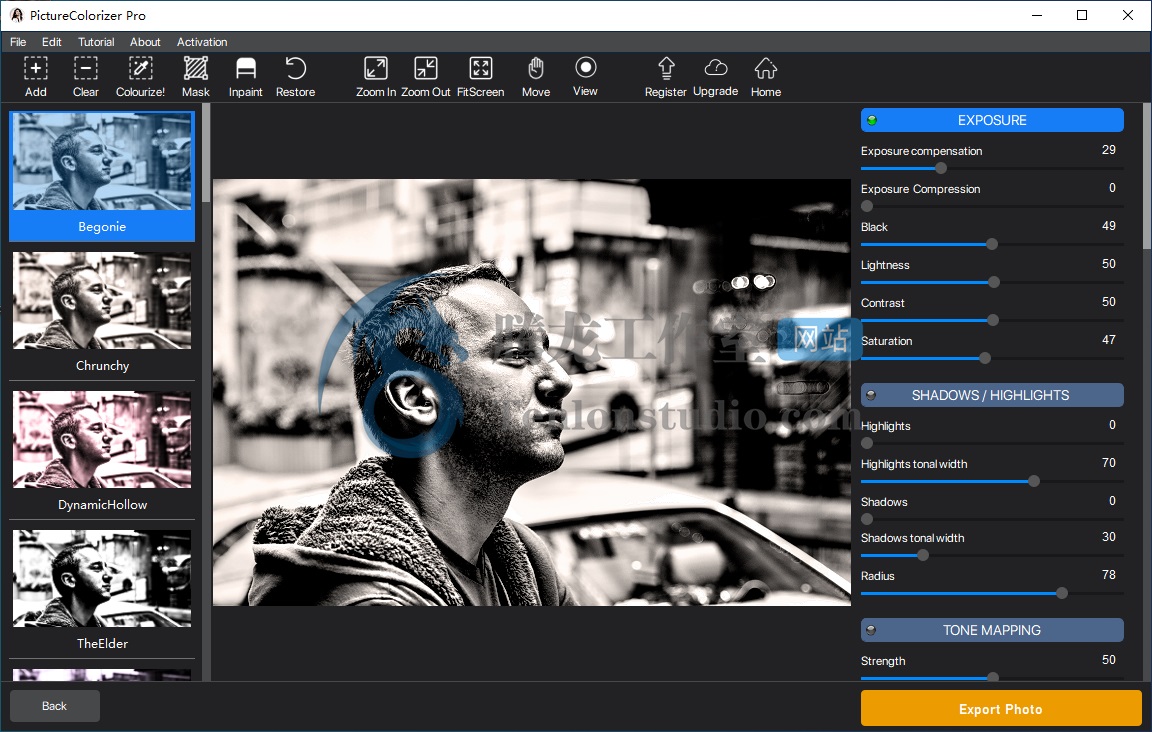The height and width of the screenshot is (732, 1152).
Task: Open the Activation menu
Action: (202, 42)
